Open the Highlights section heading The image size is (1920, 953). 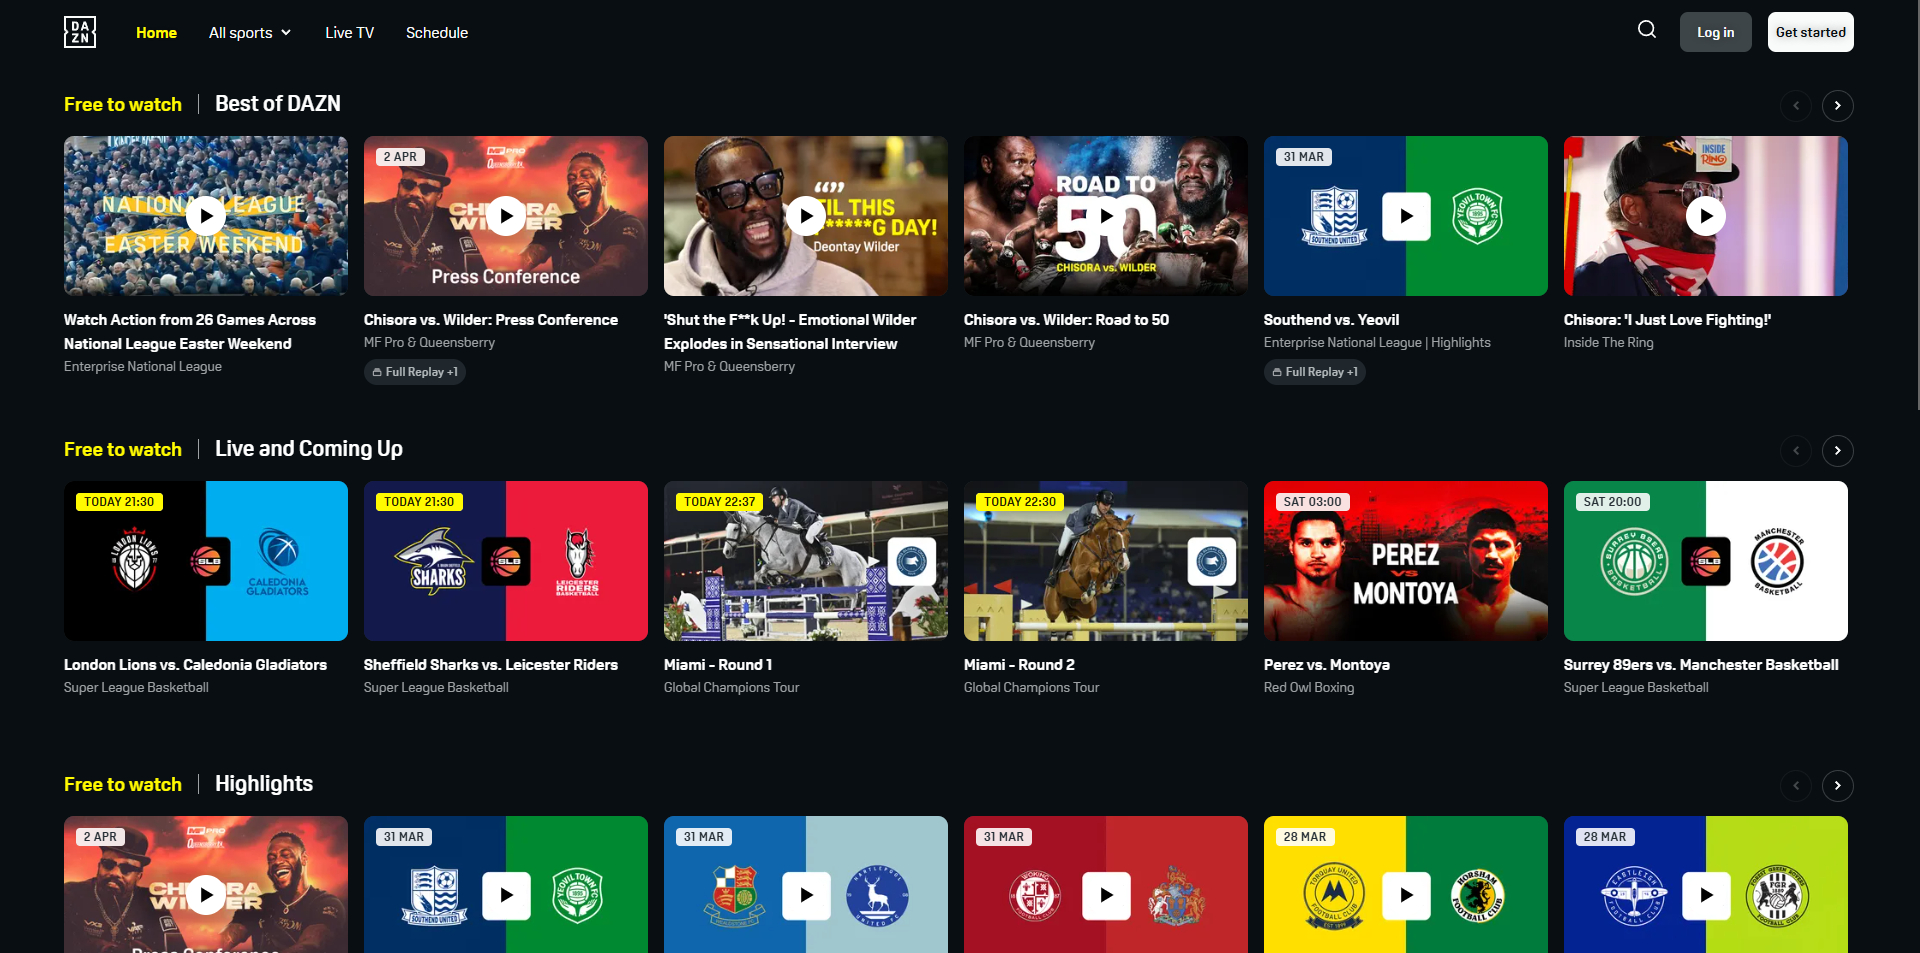(264, 783)
